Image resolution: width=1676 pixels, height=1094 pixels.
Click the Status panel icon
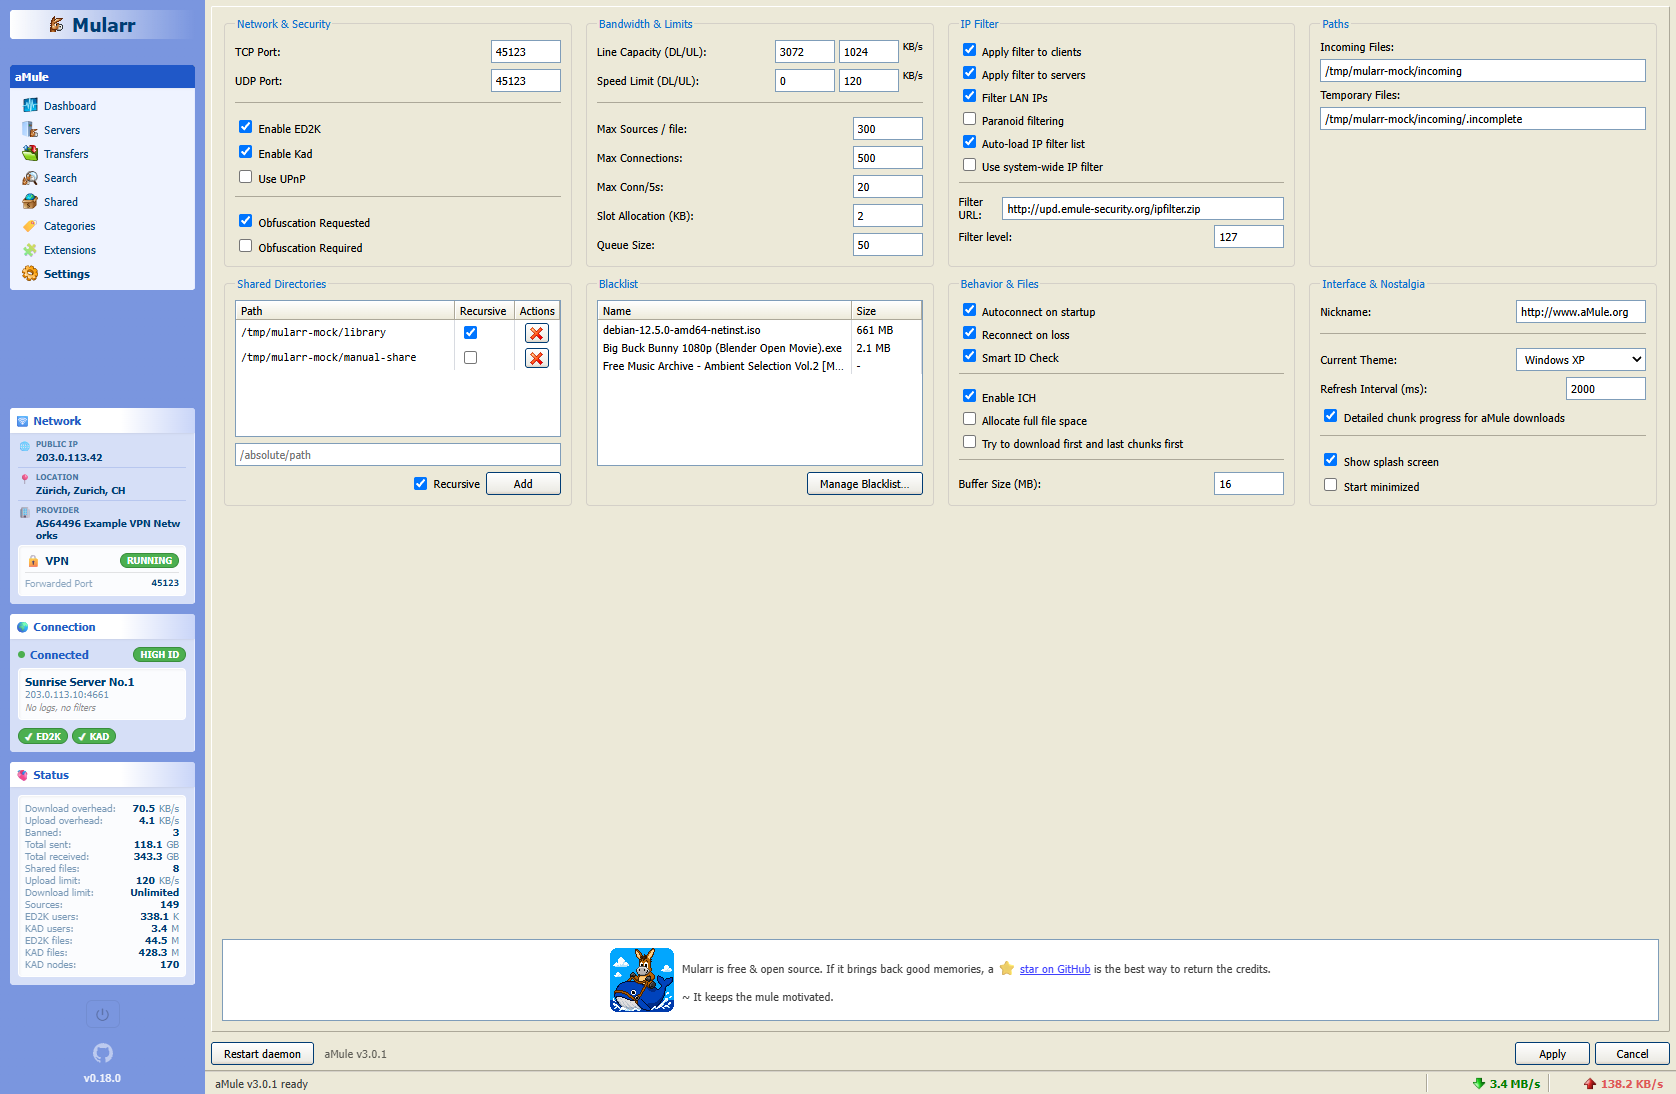23,775
